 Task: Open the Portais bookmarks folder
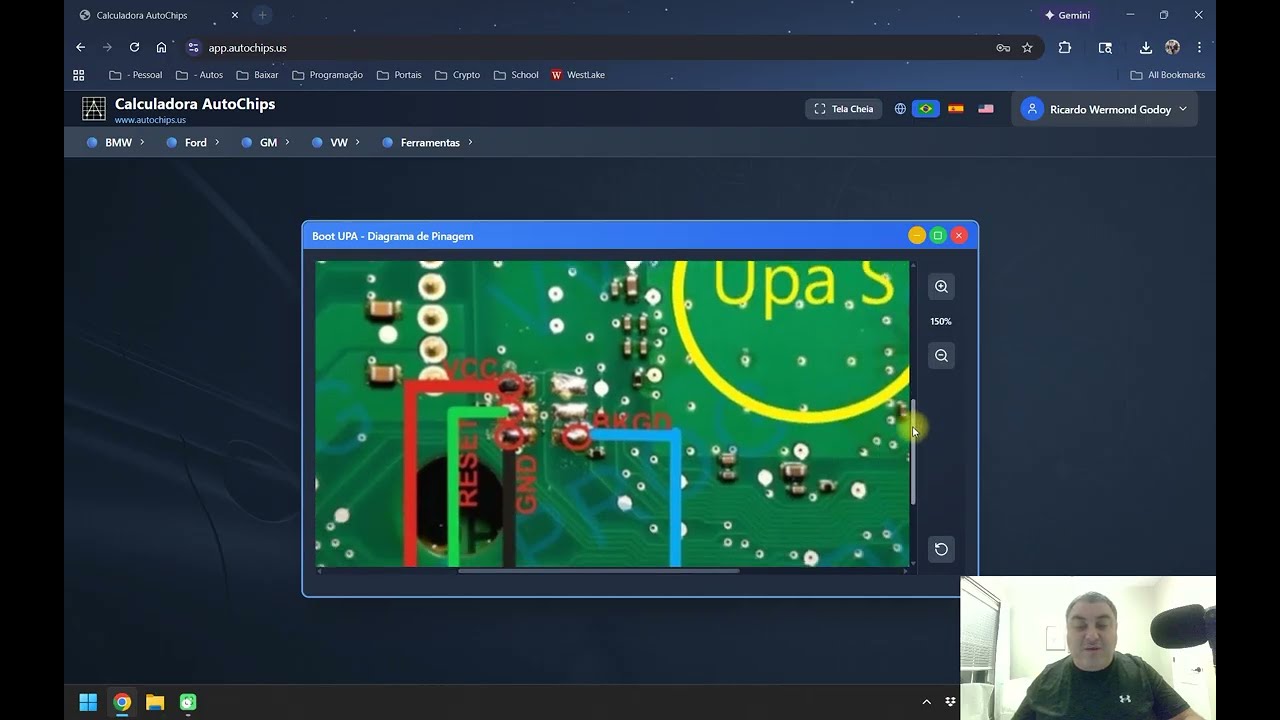tap(399, 75)
